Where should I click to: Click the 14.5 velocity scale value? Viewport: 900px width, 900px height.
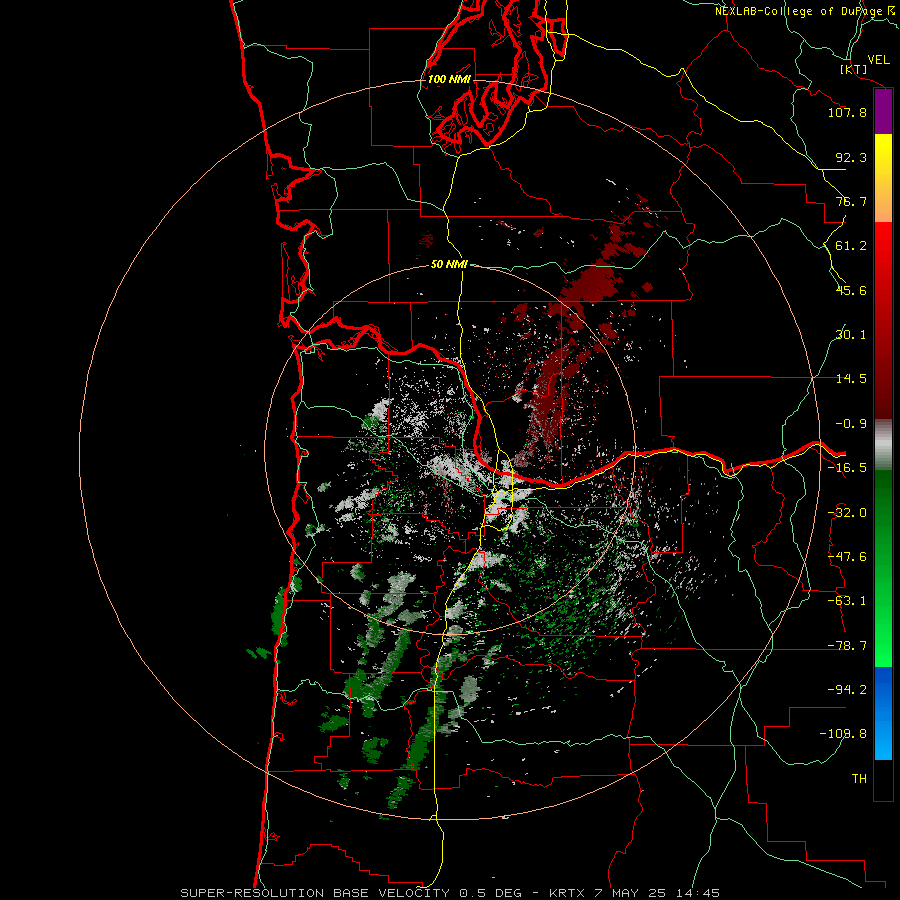851,379
